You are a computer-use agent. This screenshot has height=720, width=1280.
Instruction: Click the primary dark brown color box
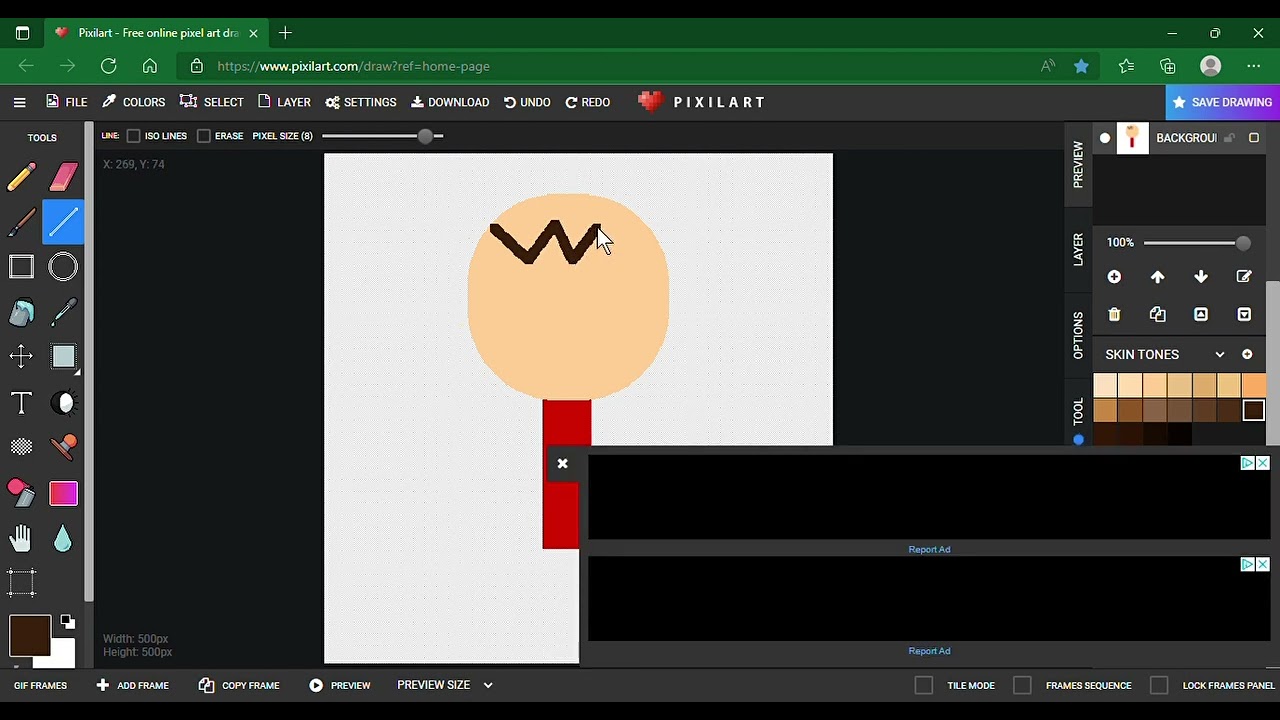click(30, 636)
